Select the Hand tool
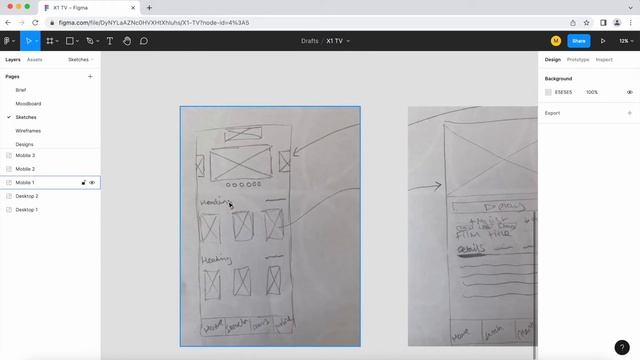 (127, 41)
